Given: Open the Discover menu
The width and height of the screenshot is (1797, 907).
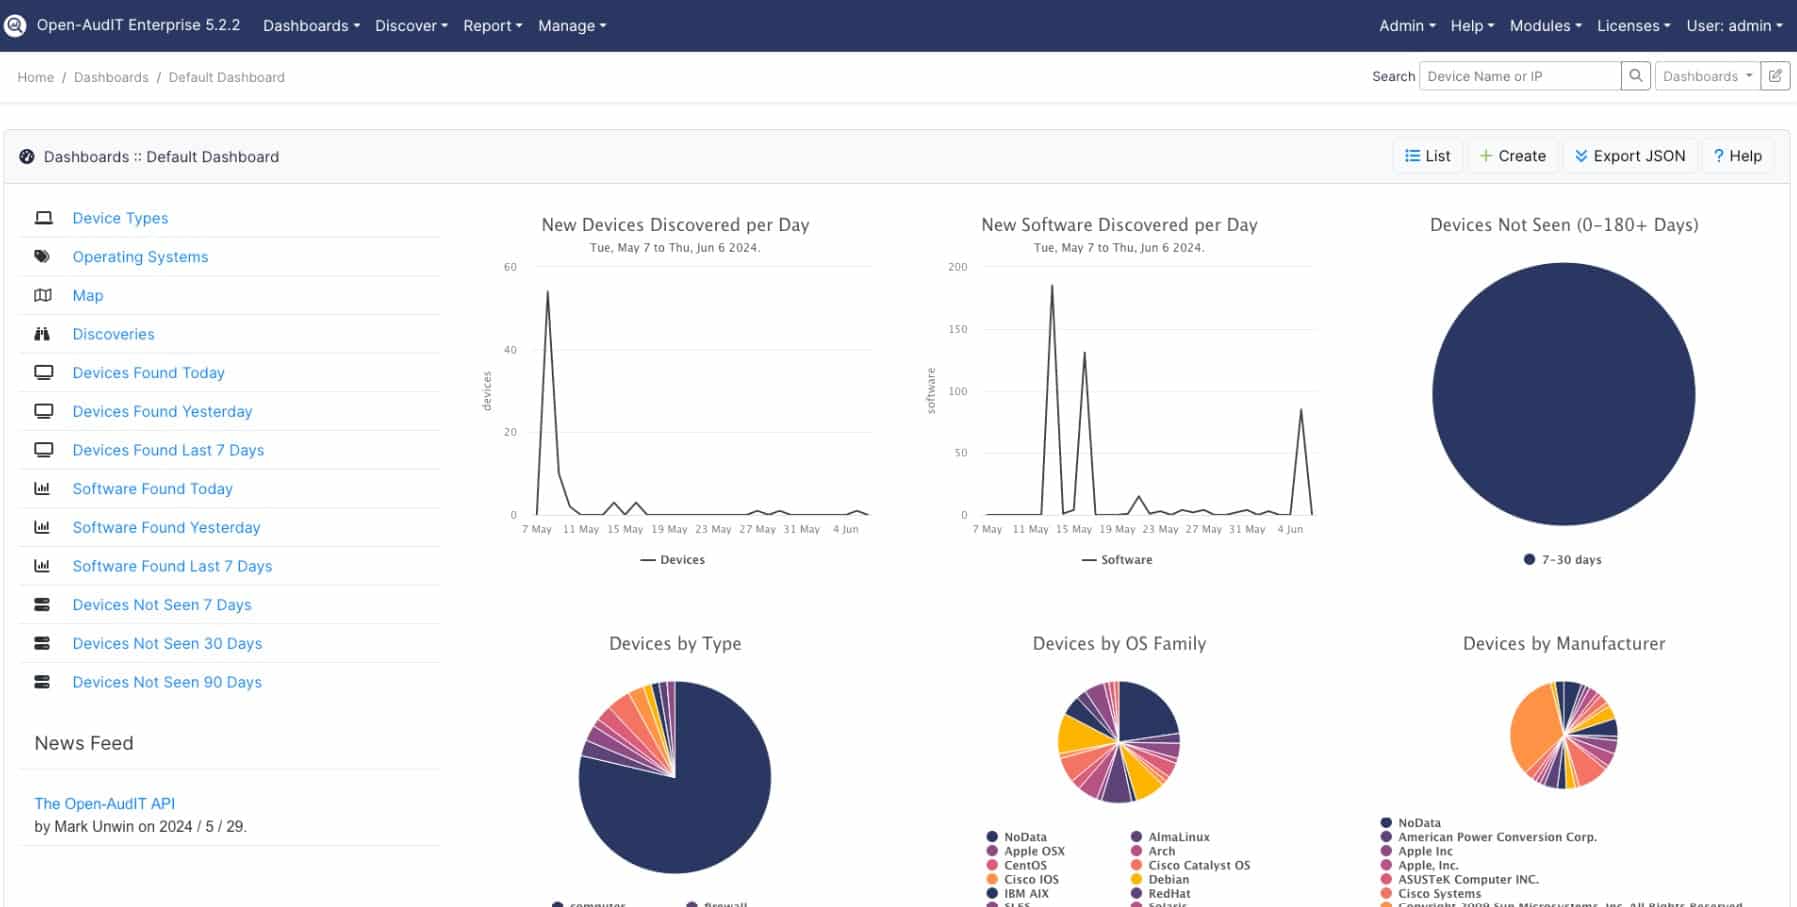Looking at the screenshot, I should pos(410,26).
